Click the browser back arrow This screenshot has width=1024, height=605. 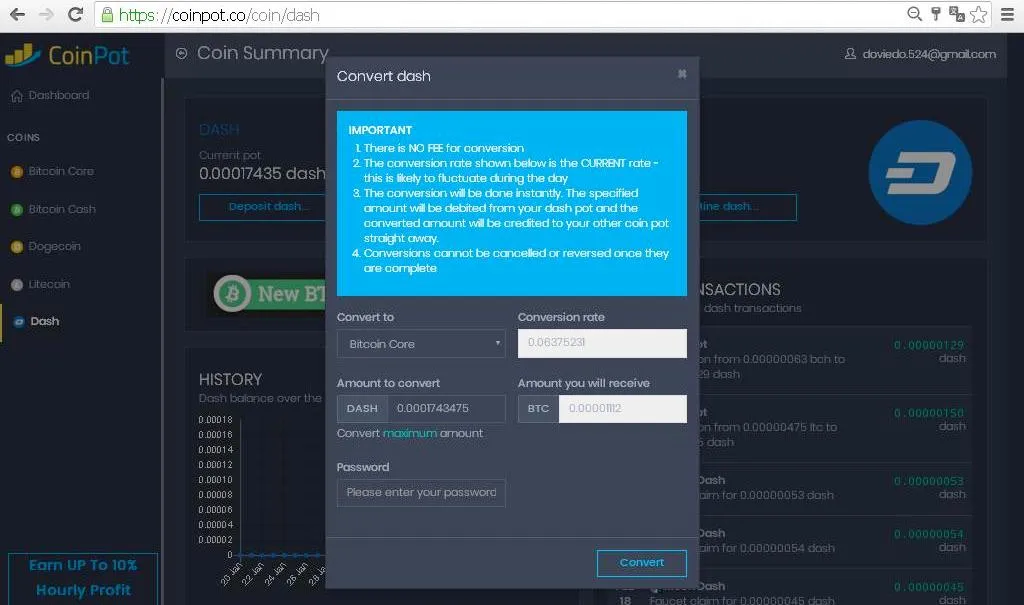click(18, 14)
